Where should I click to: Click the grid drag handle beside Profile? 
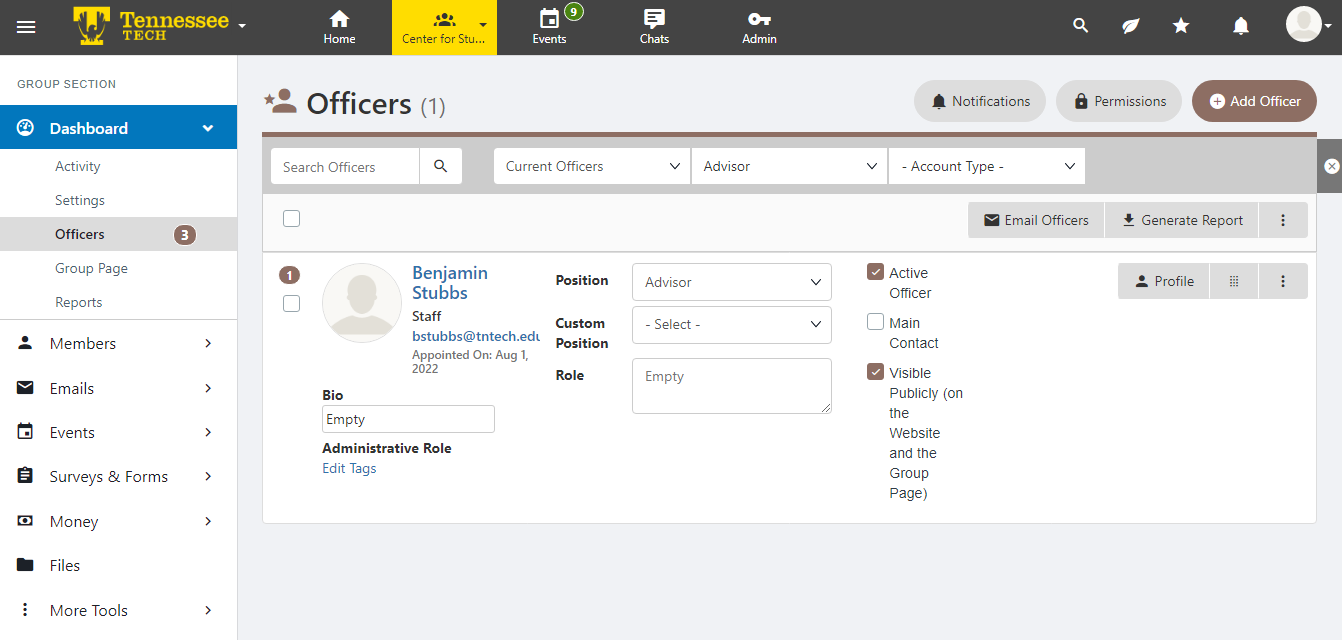click(1234, 282)
